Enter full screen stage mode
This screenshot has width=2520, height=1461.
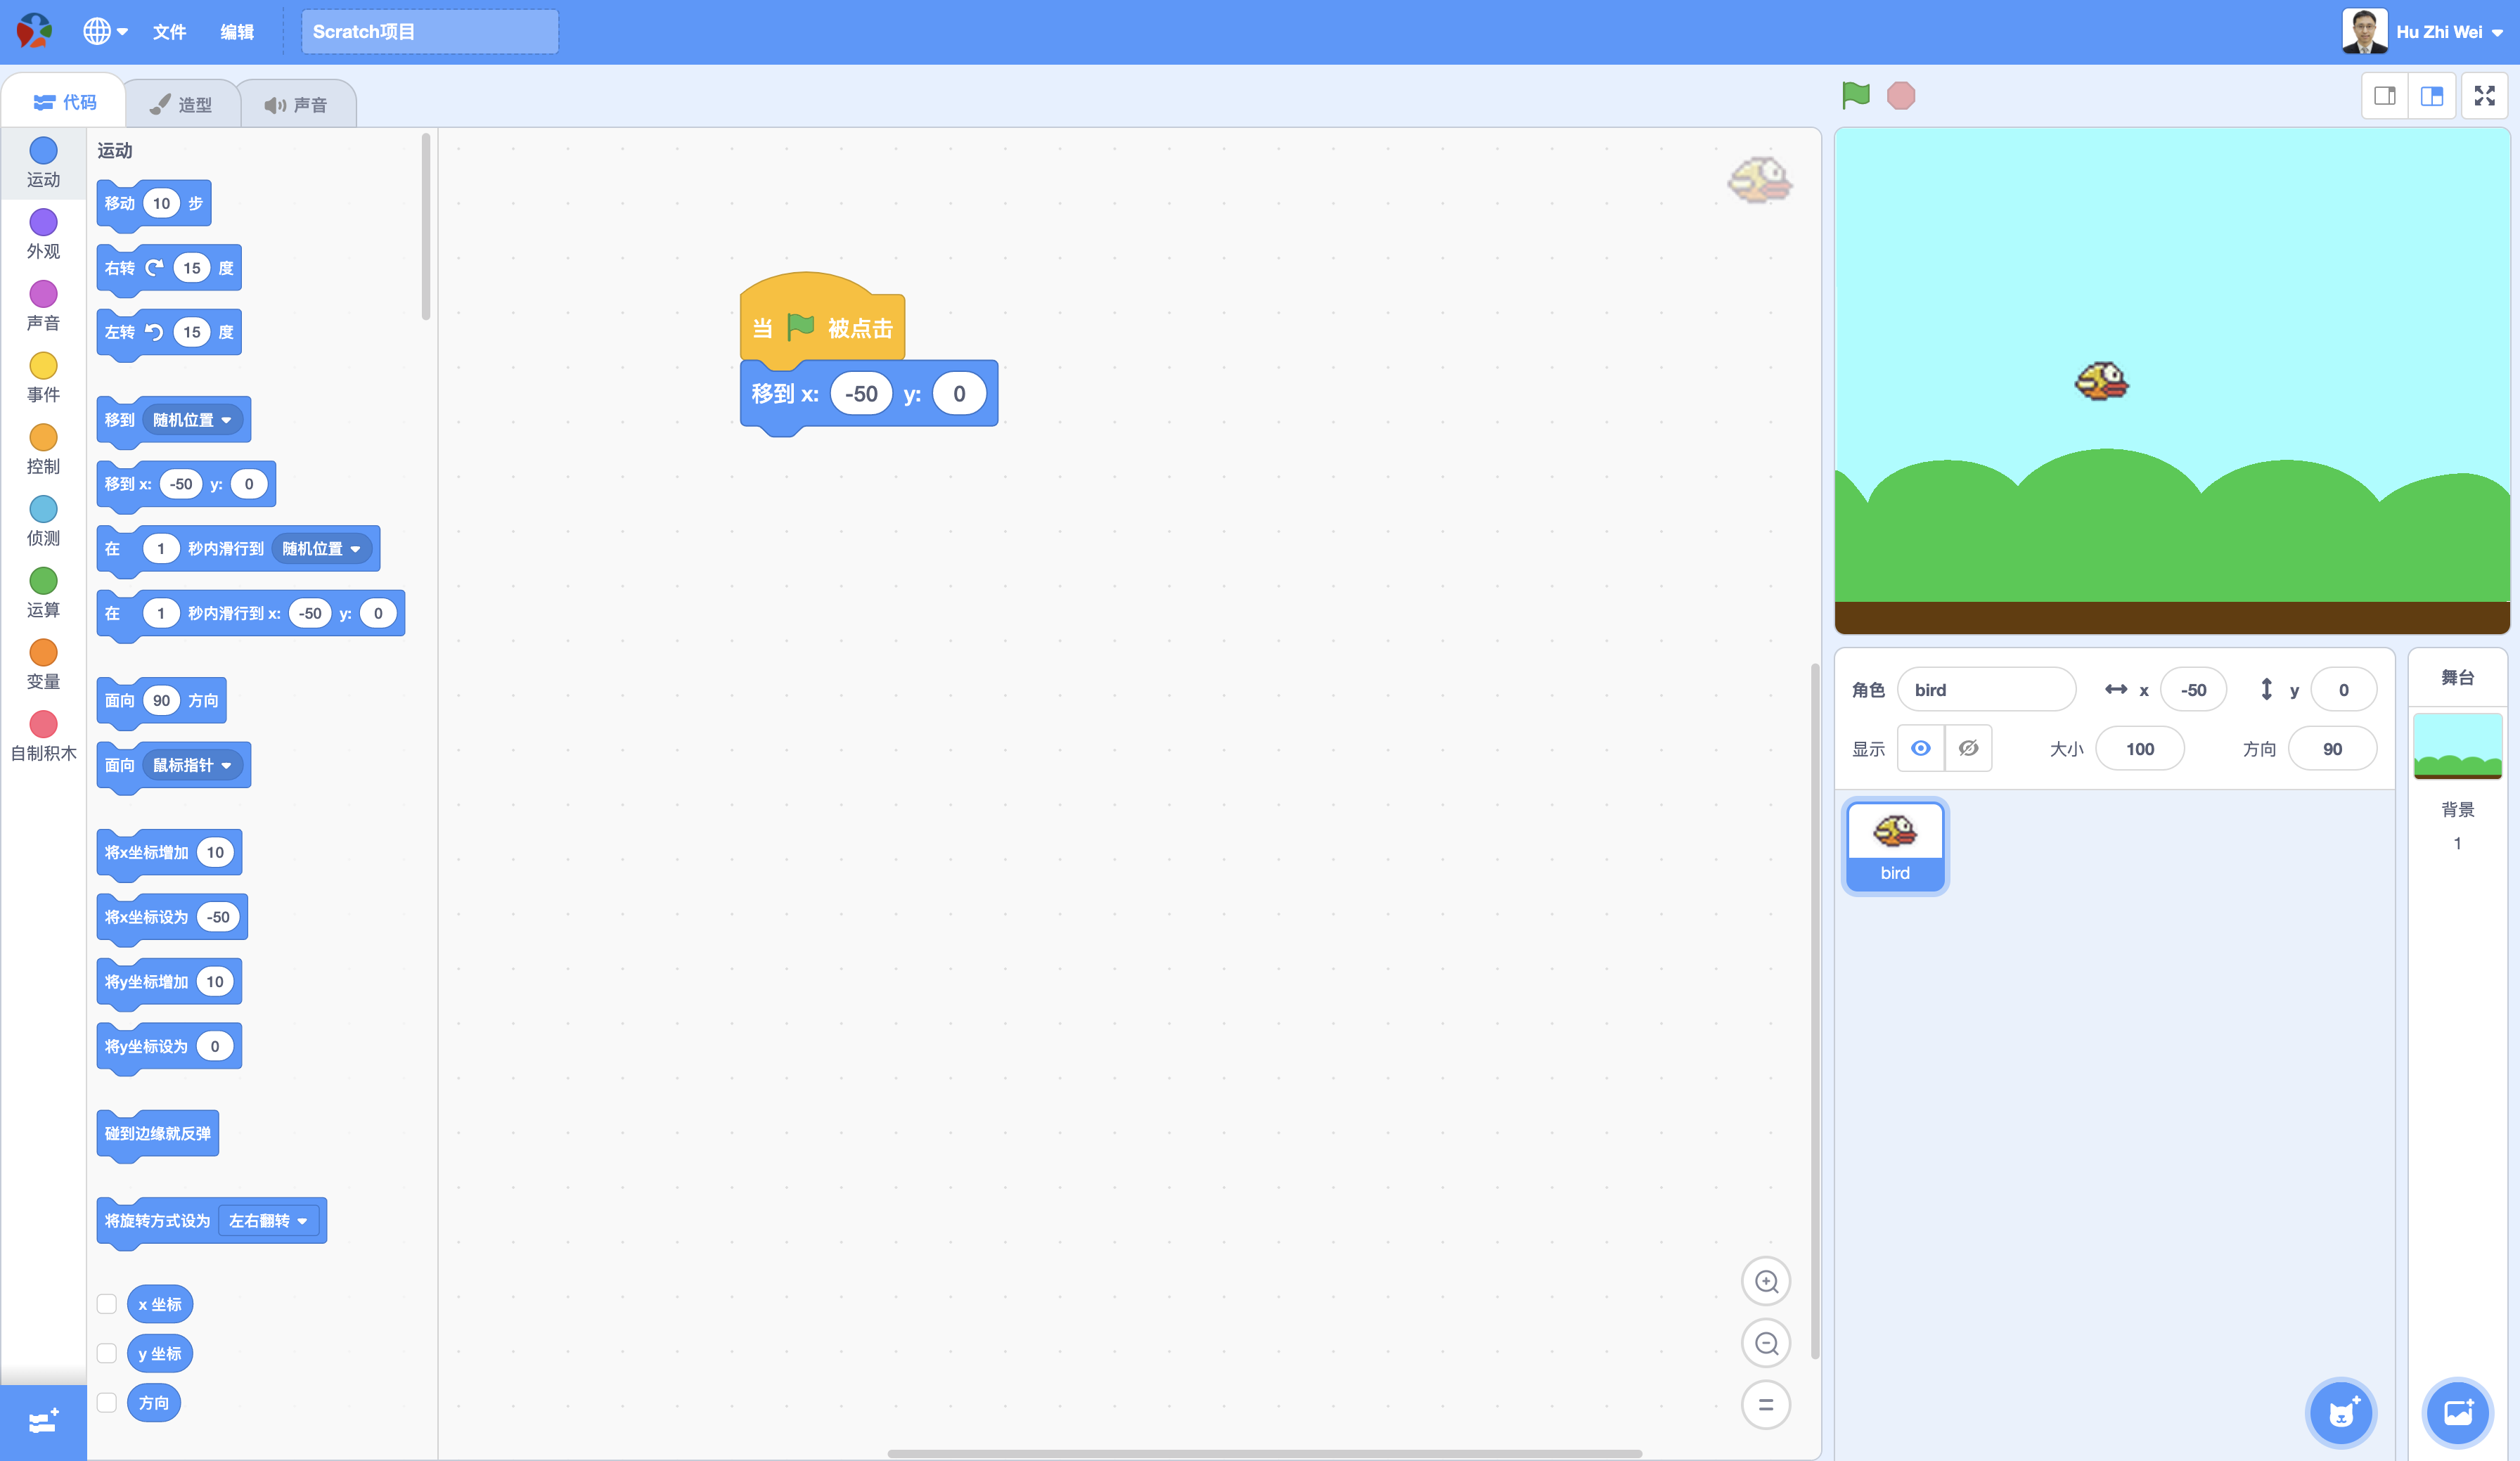2484,96
